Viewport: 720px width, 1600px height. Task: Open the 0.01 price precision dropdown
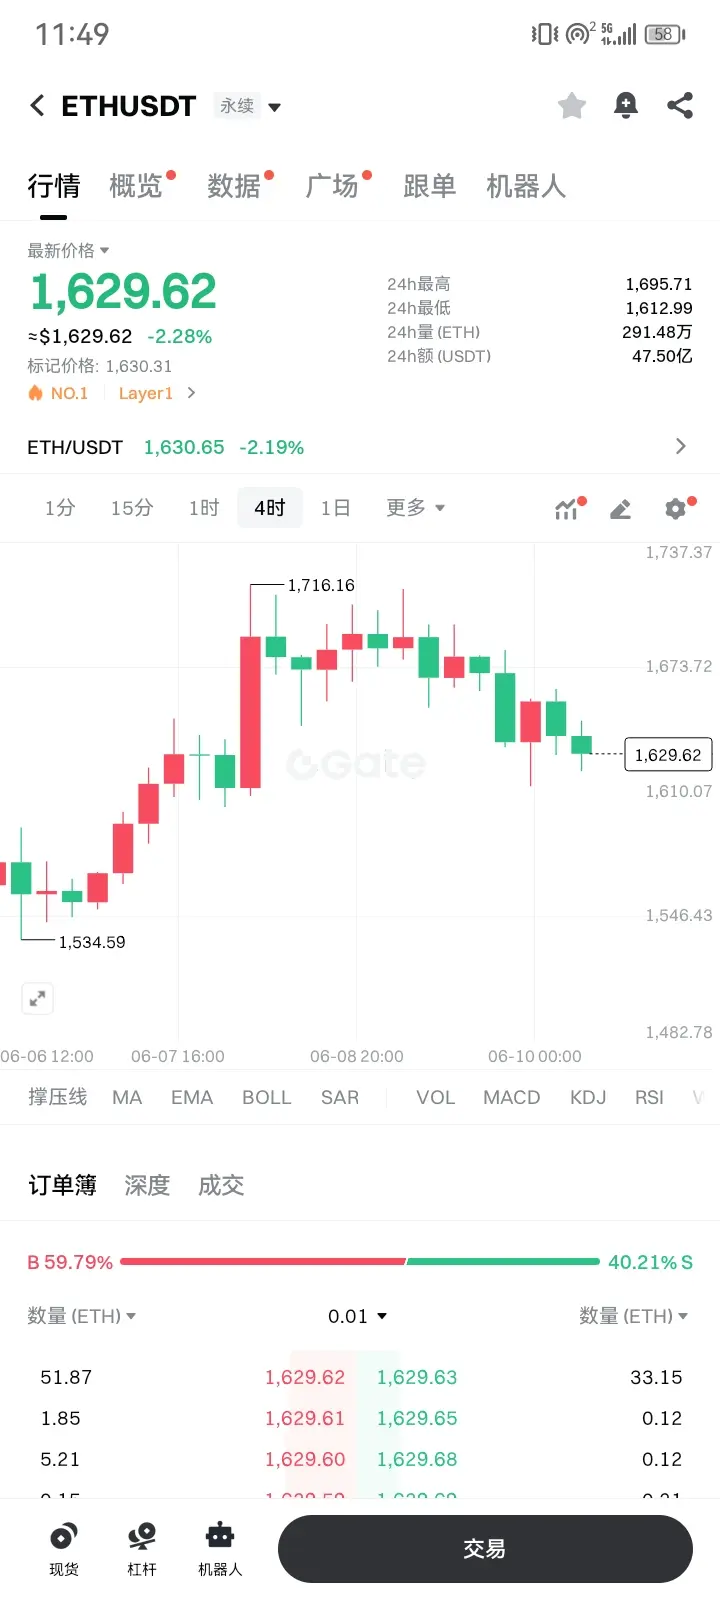(x=357, y=1316)
